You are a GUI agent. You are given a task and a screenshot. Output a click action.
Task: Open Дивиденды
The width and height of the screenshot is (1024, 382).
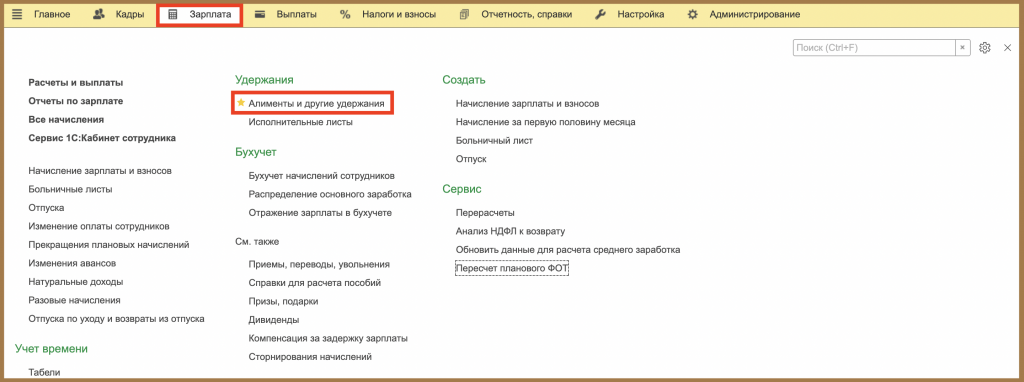click(274, 320)
